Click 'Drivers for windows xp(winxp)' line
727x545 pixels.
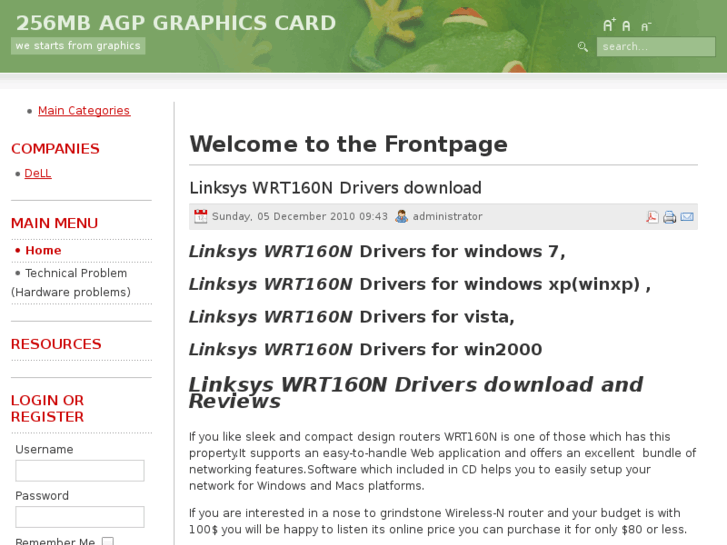[x=420, y=284]
